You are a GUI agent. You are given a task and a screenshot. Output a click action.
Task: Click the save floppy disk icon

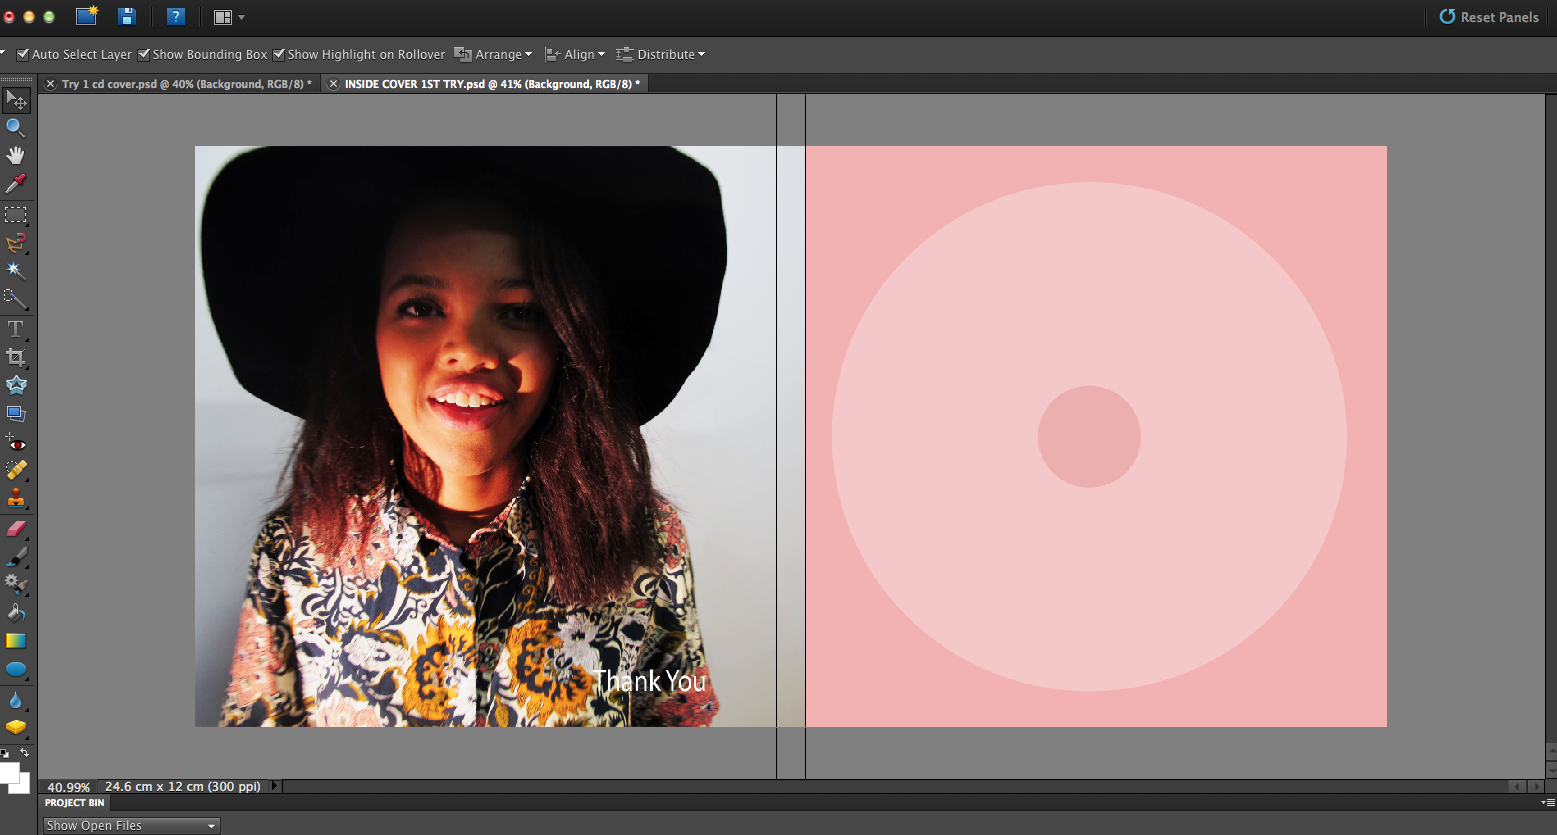coord(126,16)
